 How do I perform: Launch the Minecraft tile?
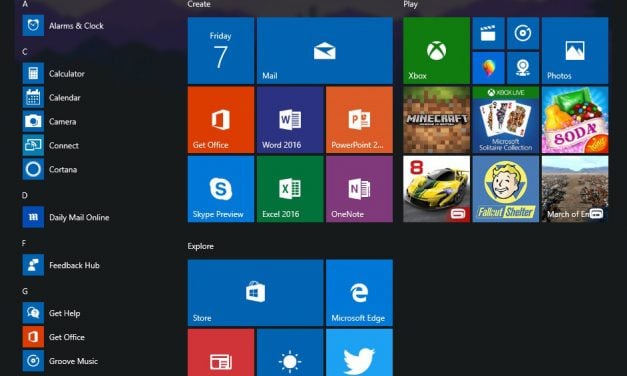(437, 120)
